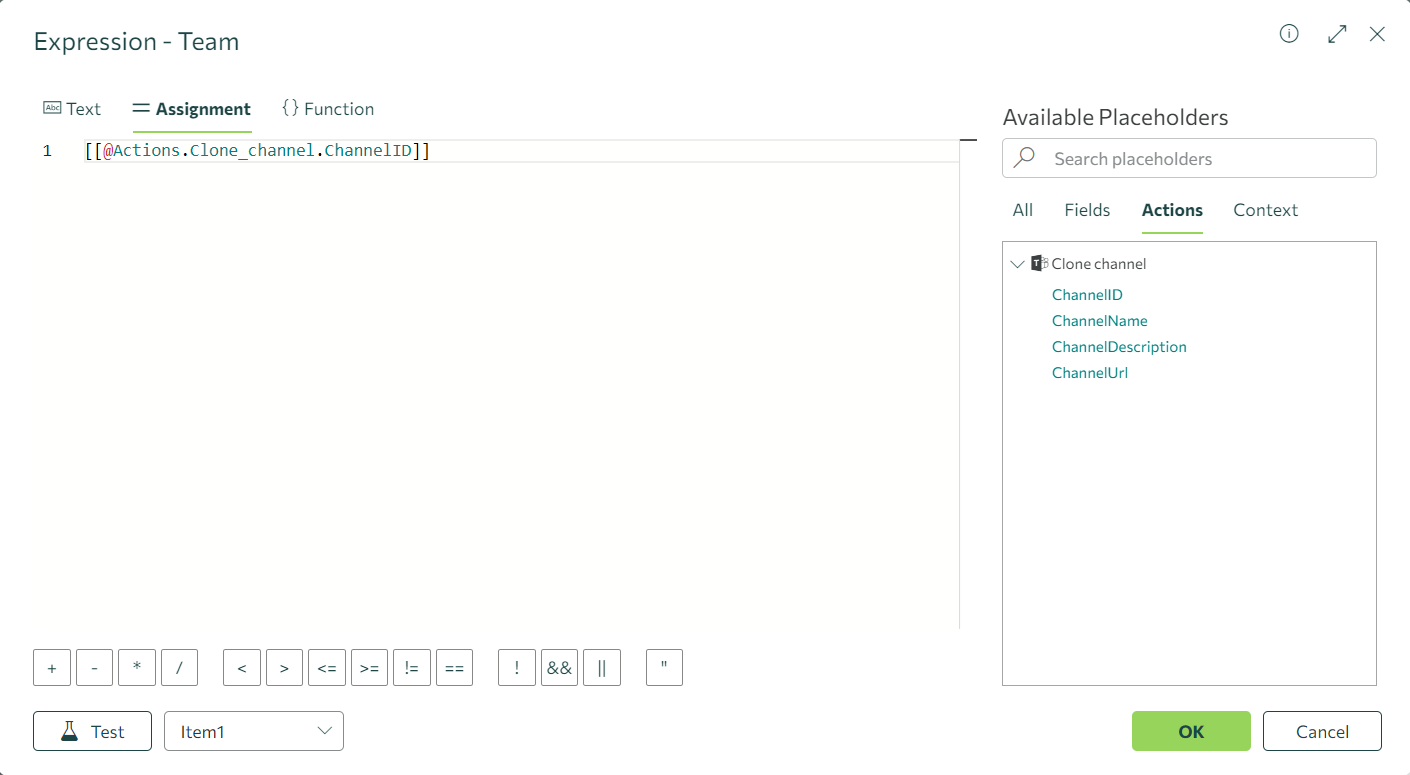Click the info icon in the header
Viewport: 1410px width, 775px height.
[x=1289, y=34]
